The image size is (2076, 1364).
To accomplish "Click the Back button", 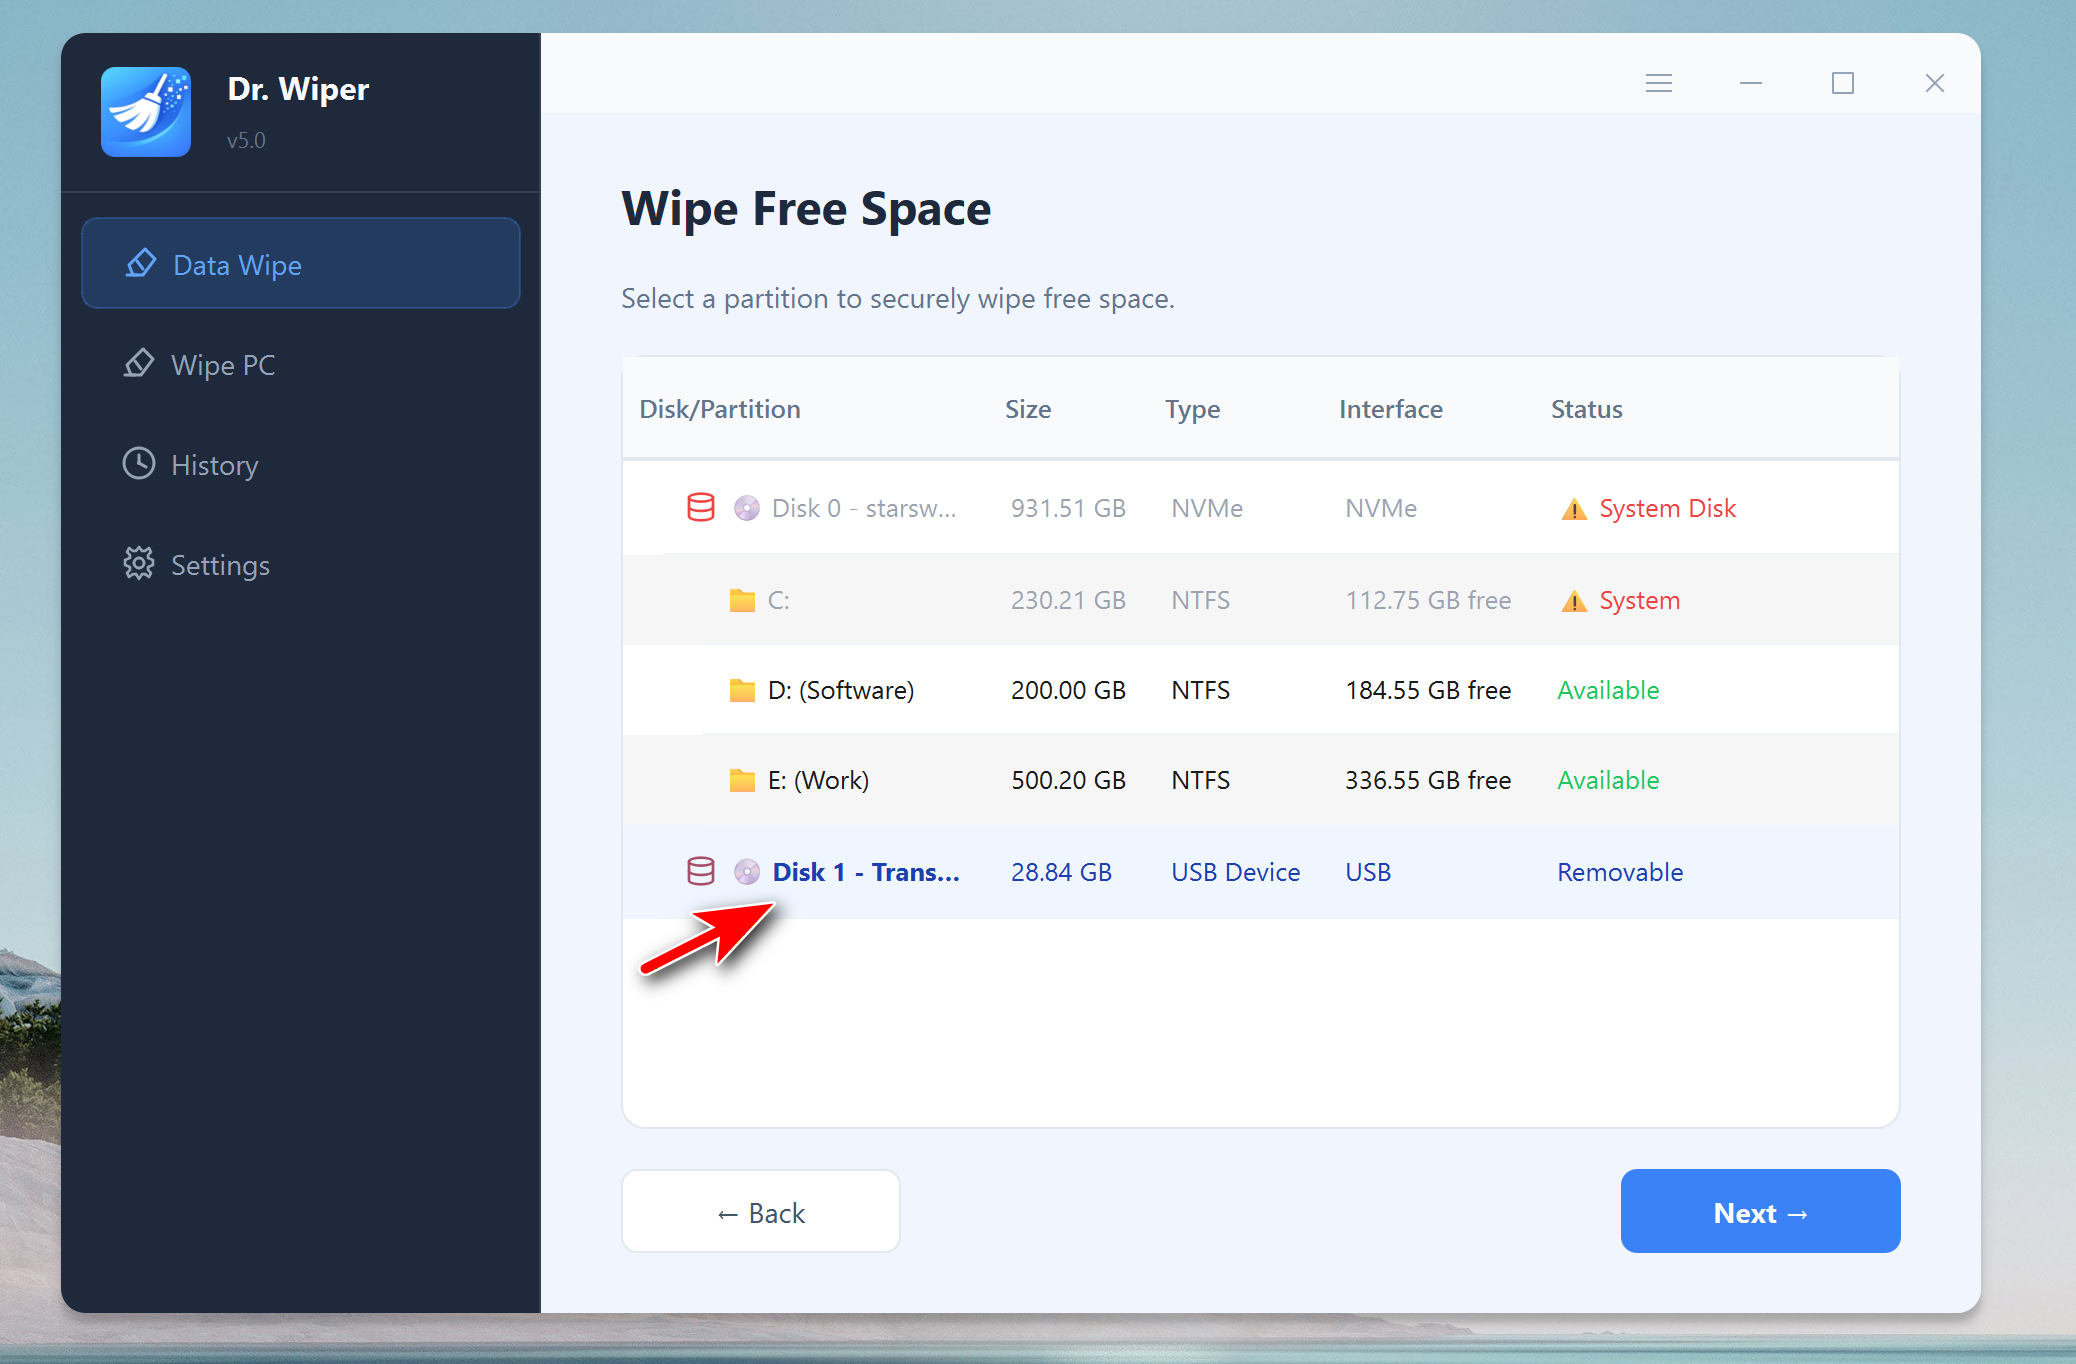I will (760, 1211).
